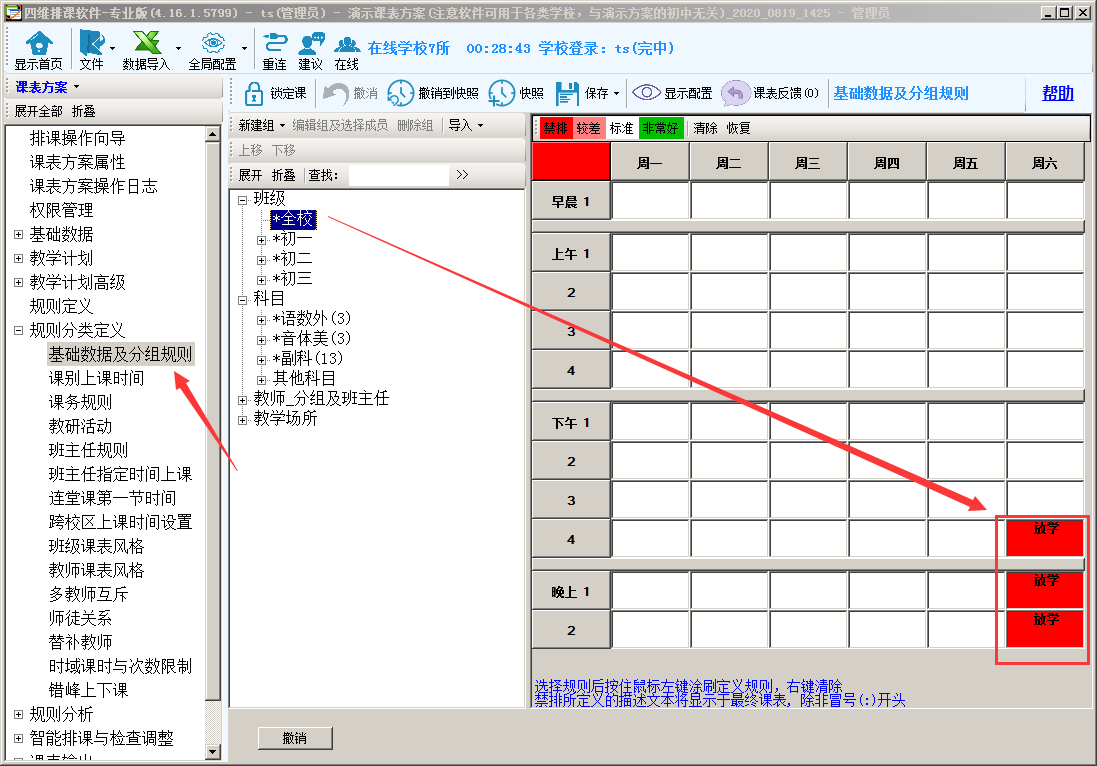Collapse the 规则分类定义 tree section
The height and width of the screenshot is (766, 1097).
click(18, 330)
